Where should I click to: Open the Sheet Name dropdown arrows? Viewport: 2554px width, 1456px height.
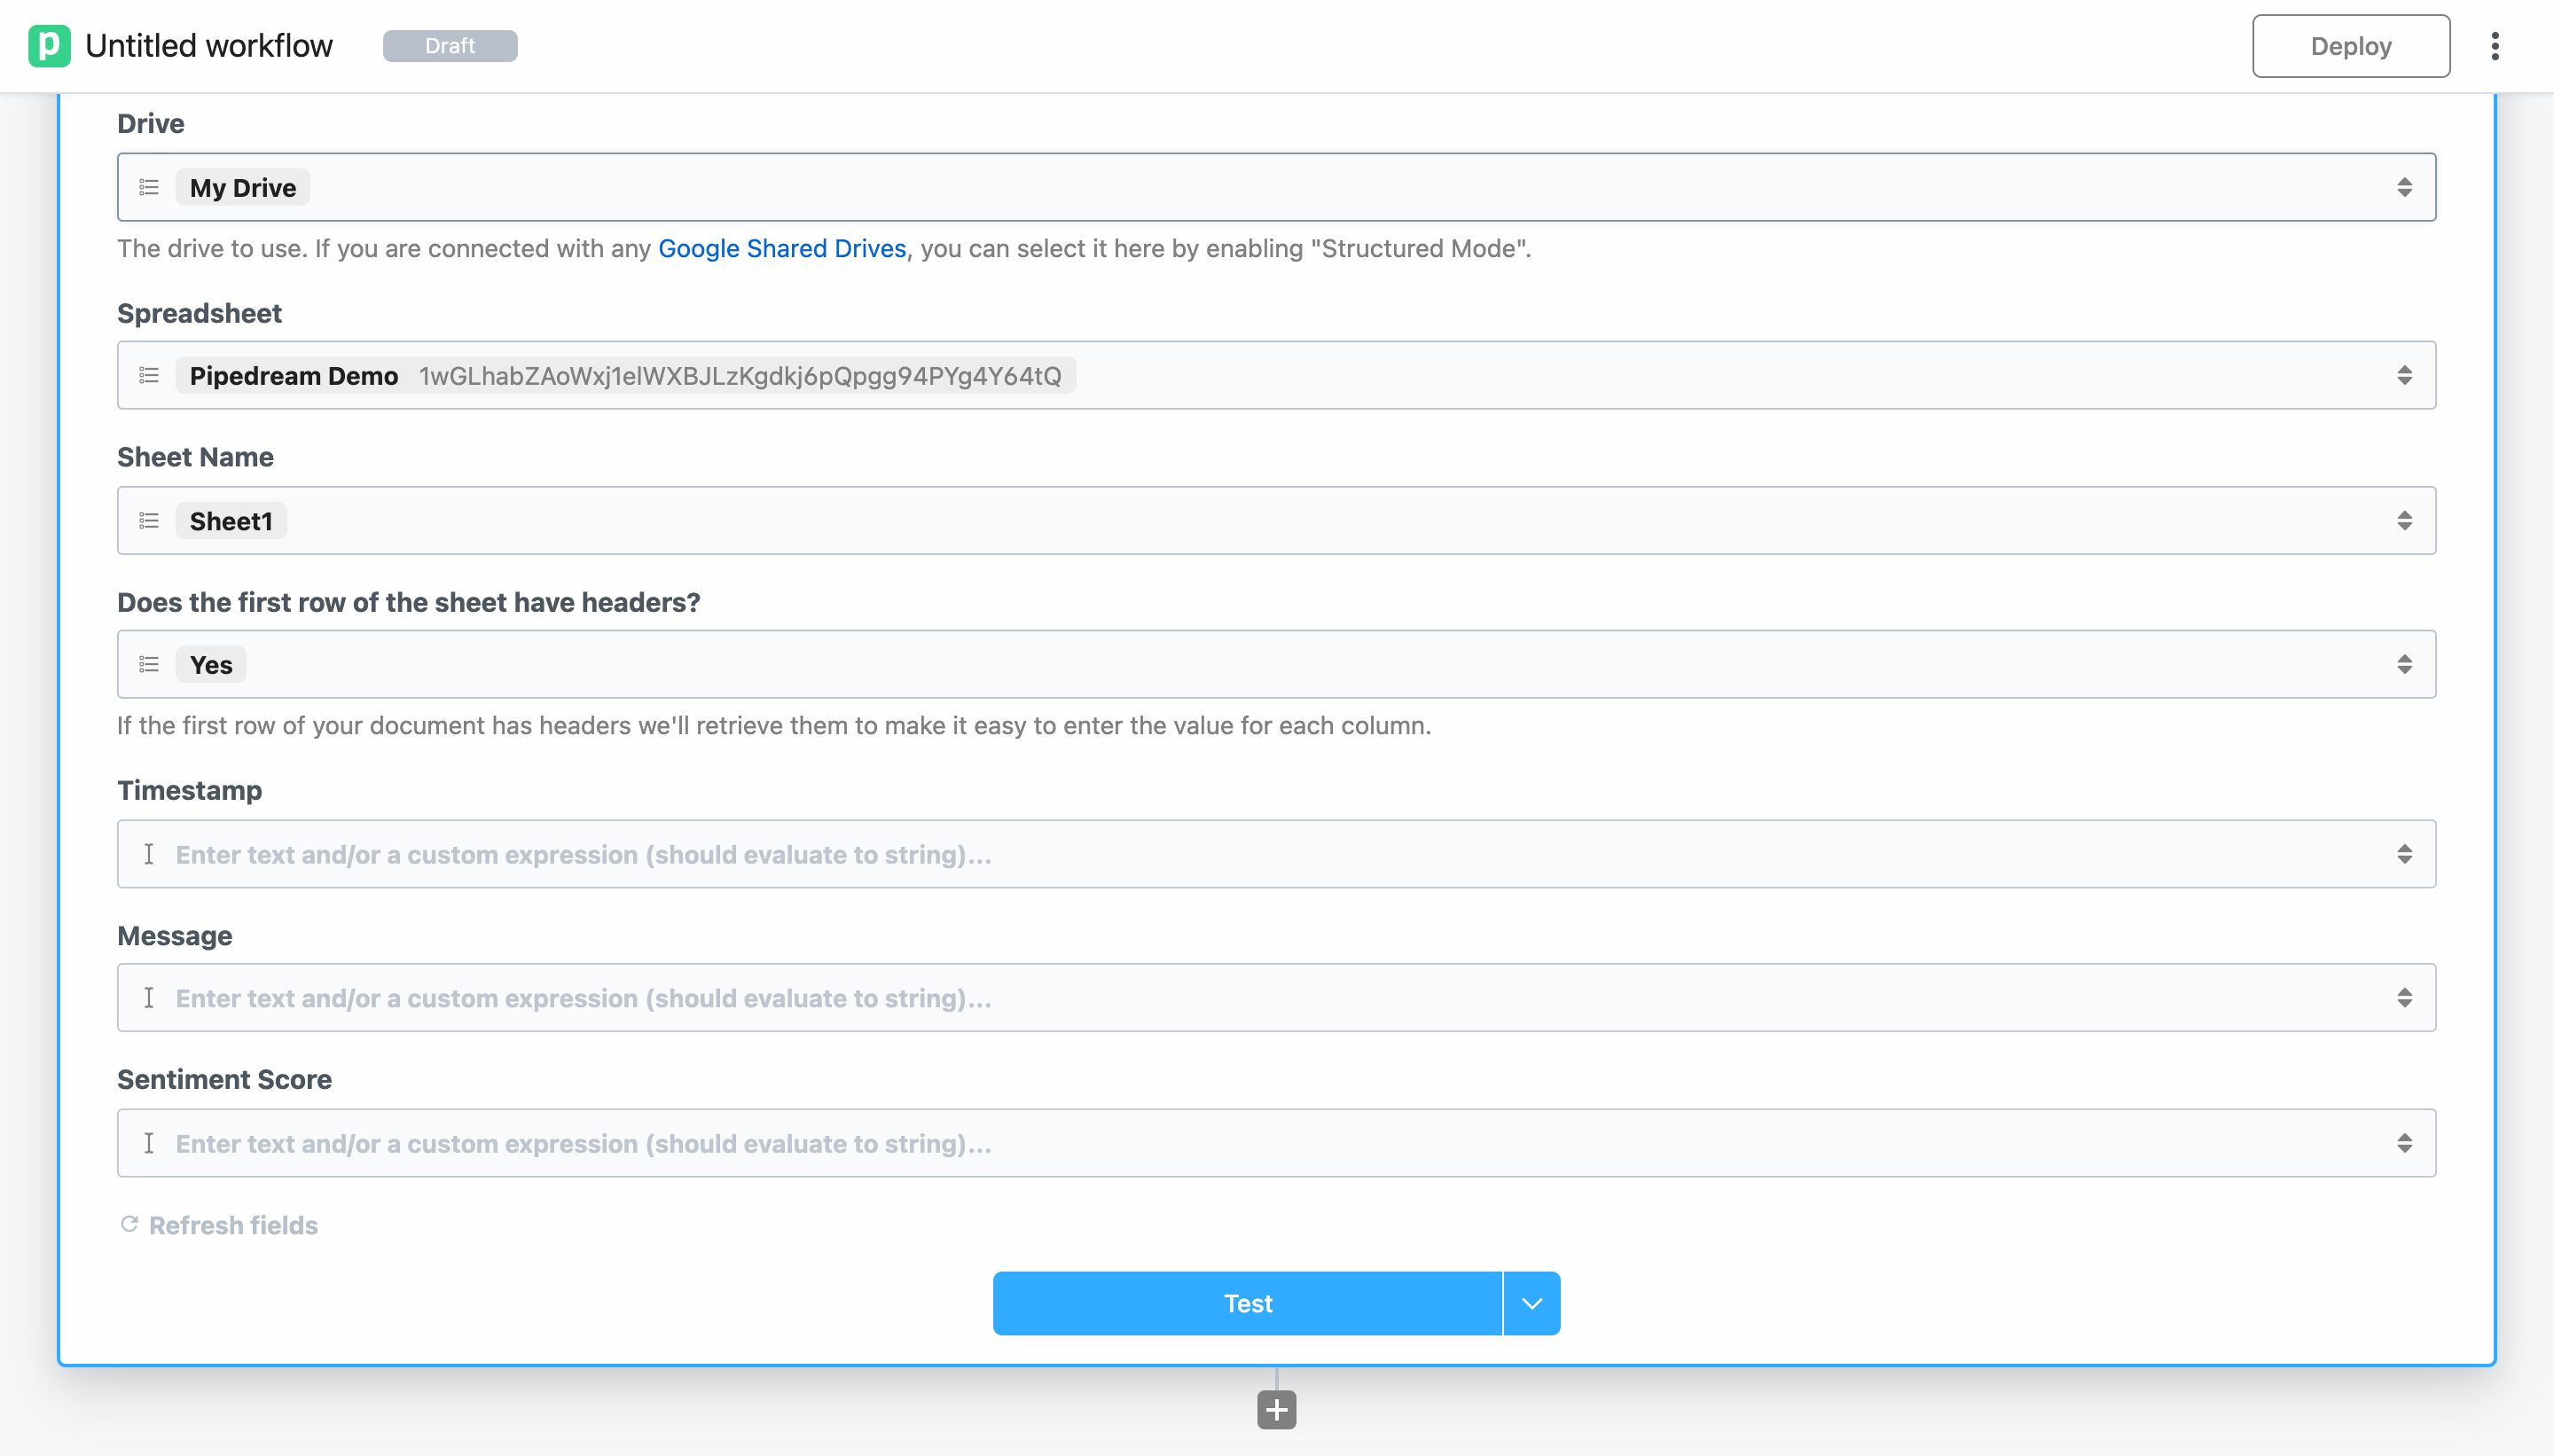click(x=2404, y=521)
